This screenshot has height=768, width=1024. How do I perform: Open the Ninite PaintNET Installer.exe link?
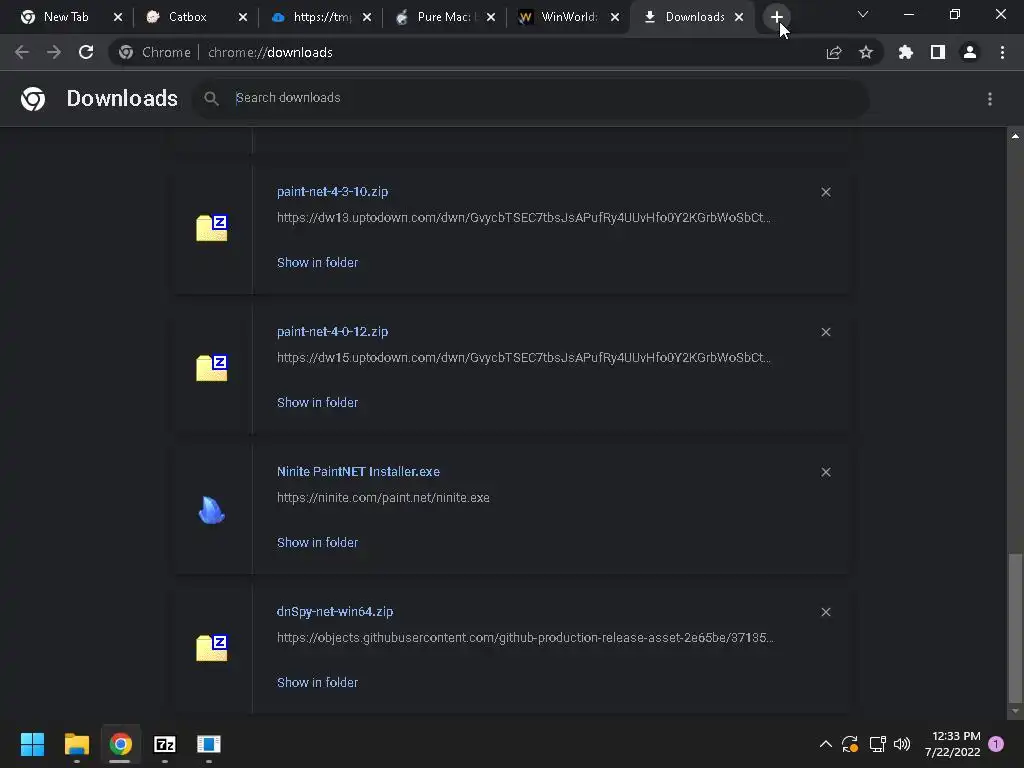[x=358, y=472]
